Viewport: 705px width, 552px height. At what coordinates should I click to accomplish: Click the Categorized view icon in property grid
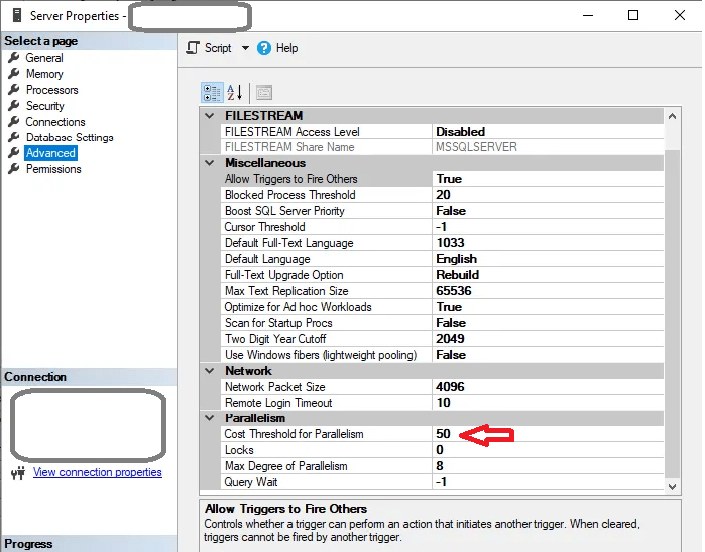pyautogui.click(x=212, y=92)
